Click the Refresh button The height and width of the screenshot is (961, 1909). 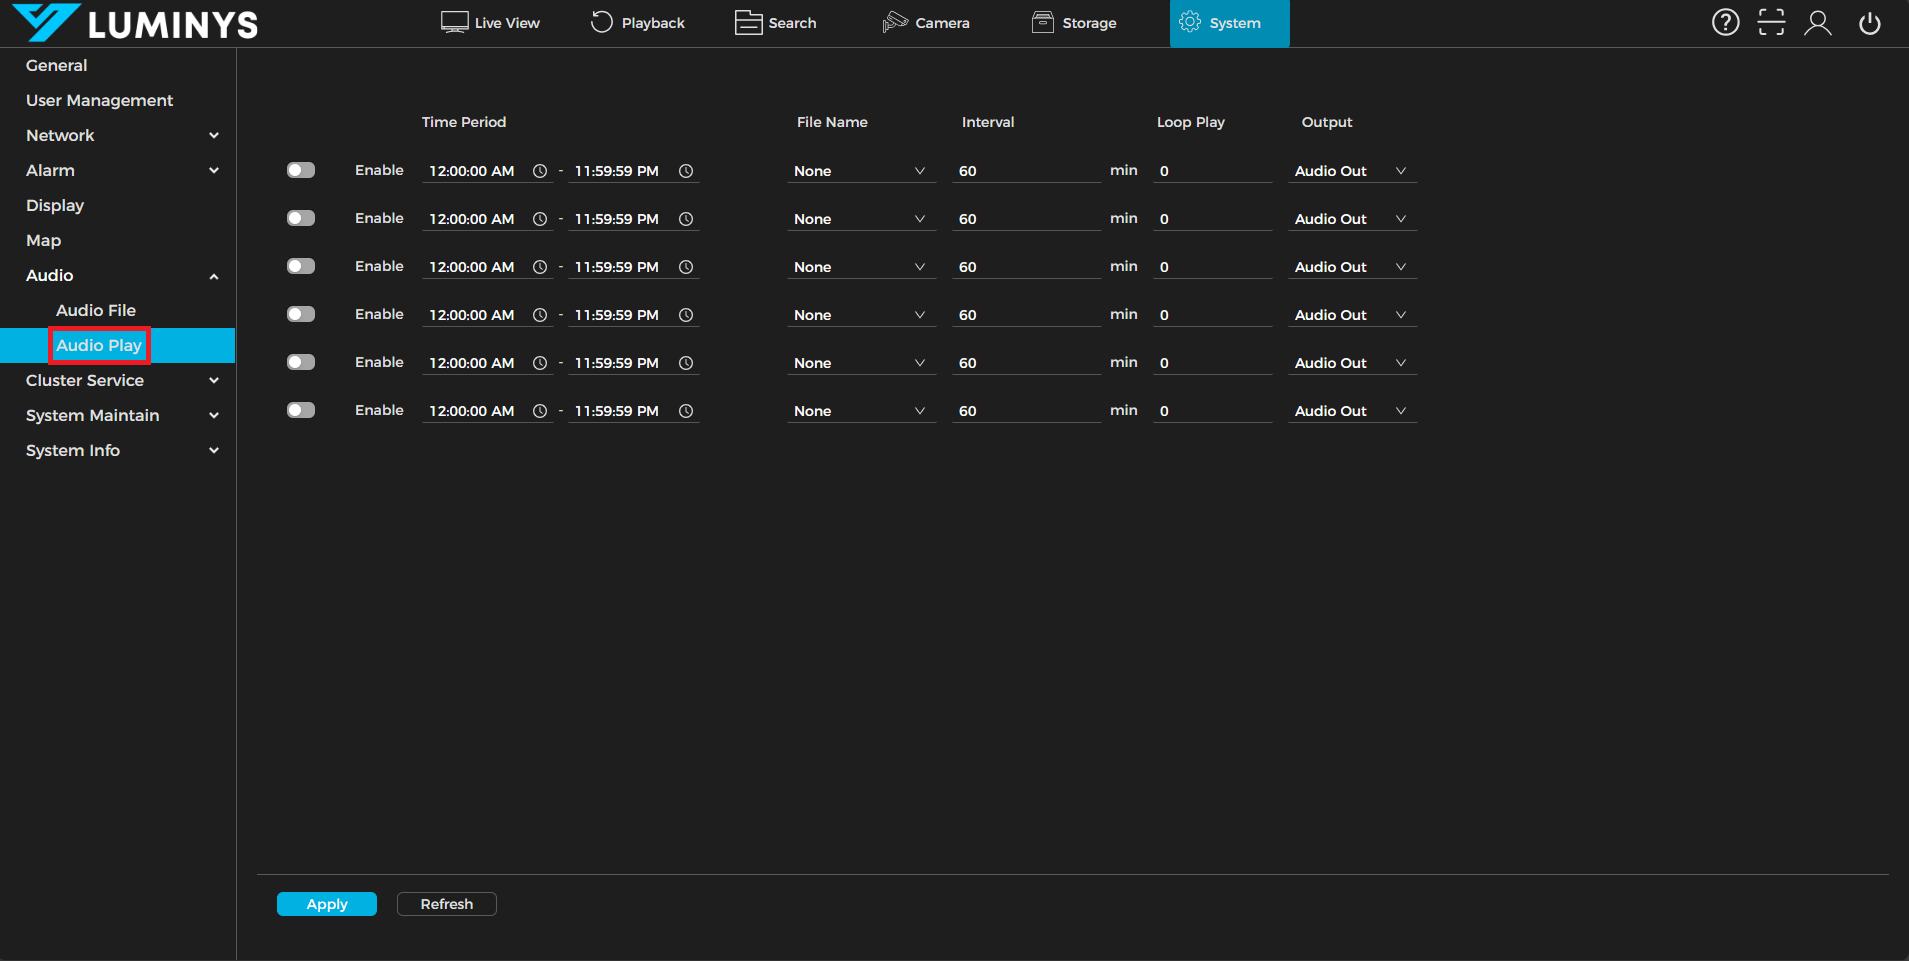coord(447,904)
